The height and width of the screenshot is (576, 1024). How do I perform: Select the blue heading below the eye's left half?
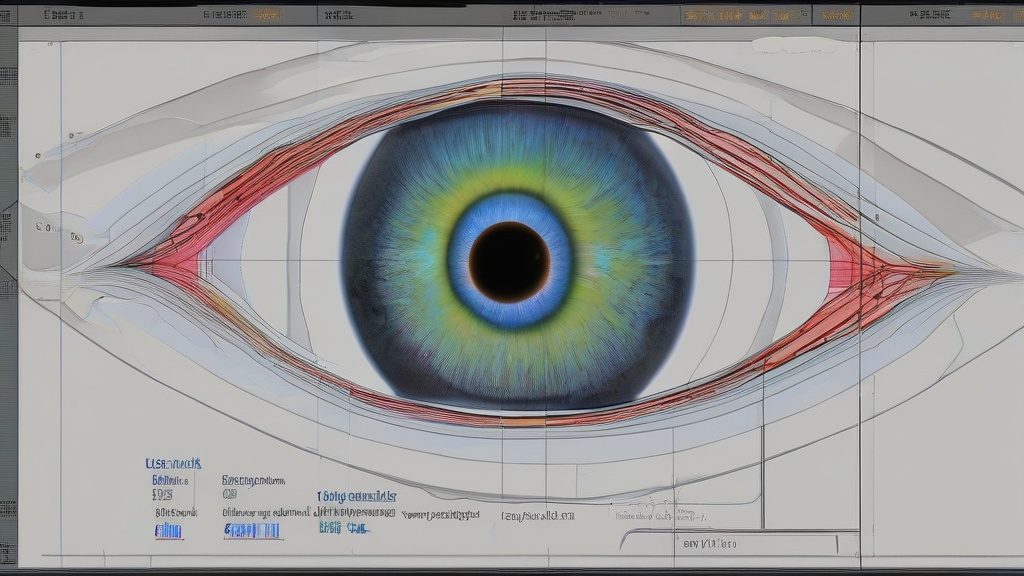pos(357,496)
